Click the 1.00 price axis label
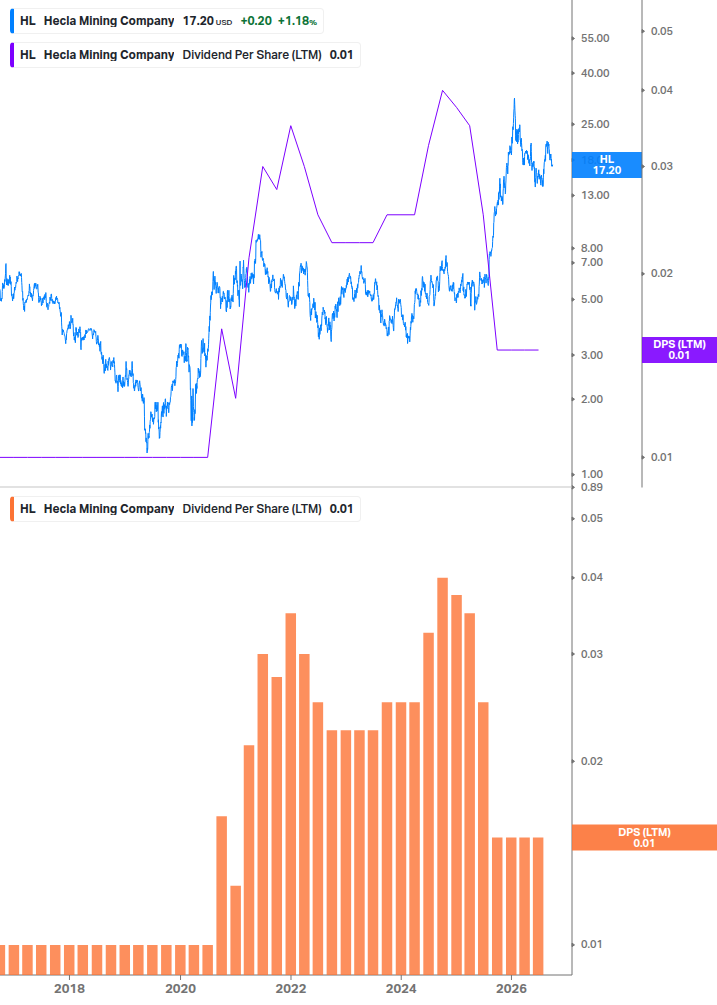This screenshot has width=717, height=1005. (x=591, y=474)
